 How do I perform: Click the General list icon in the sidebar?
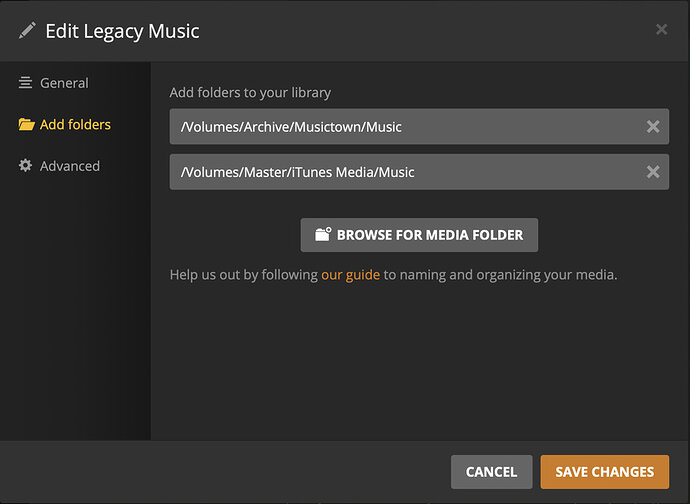click(x=26, y=83)
